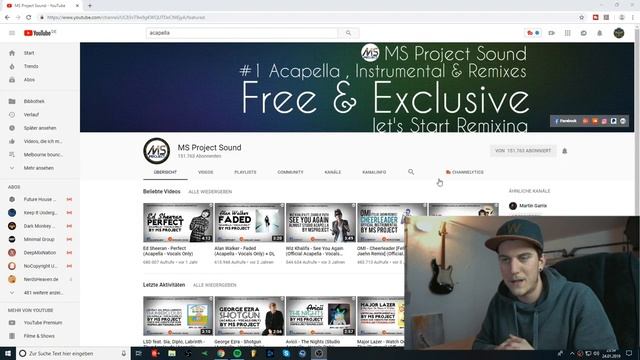Open the YouTube apps grid icon
This screenshot has height=360, width=640.
(x=567, y=33)
